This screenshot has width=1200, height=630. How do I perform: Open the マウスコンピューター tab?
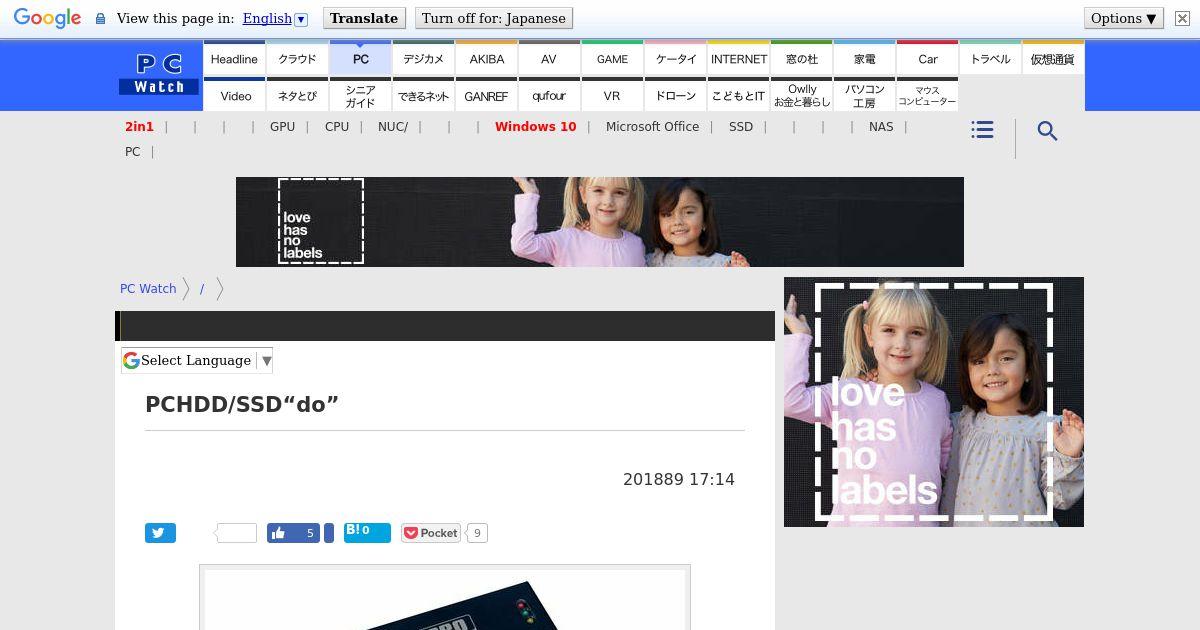pos(927,95)
